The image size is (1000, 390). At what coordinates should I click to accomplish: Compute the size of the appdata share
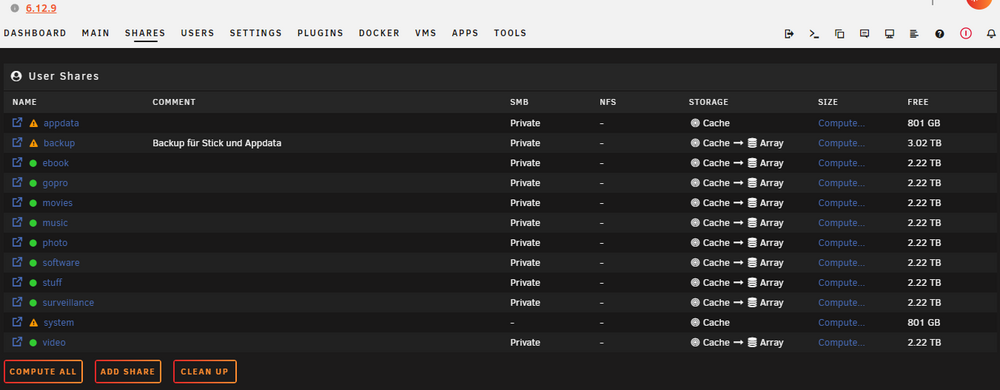(841, 123)
